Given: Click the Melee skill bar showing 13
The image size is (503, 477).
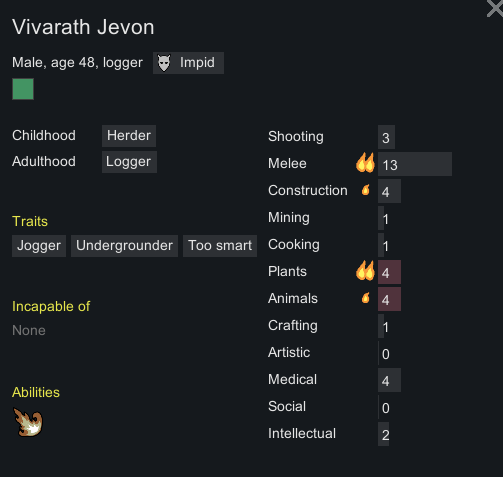Looking at the screenshot, I should click(415, 164).
